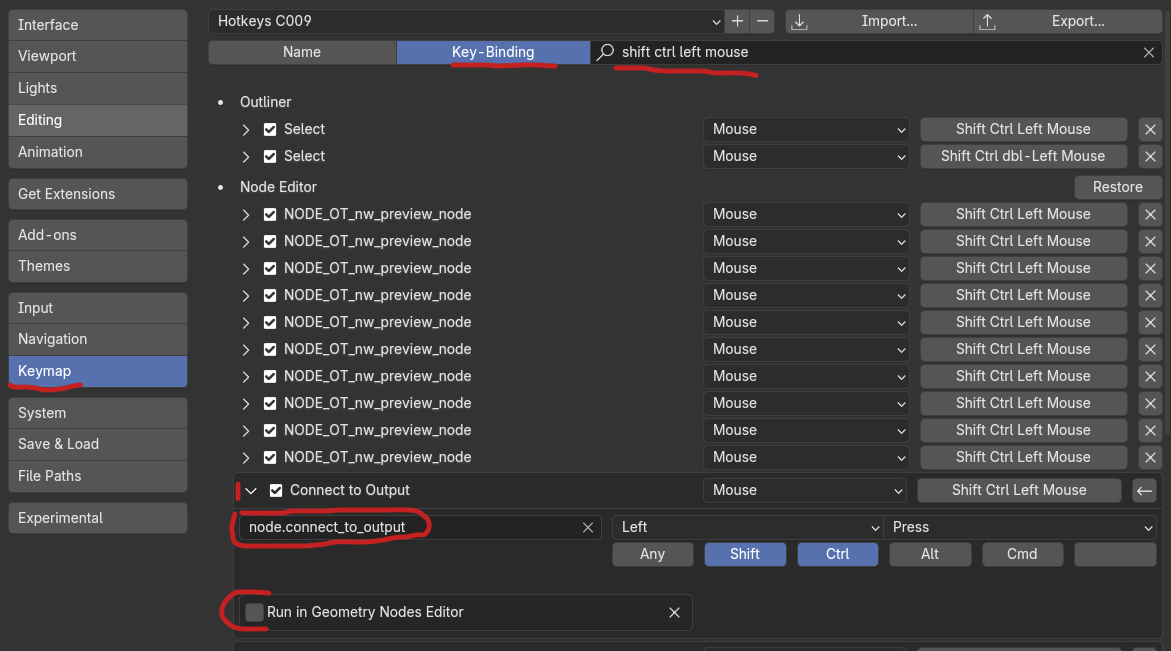Click the Import... keymap button
The width and height of the screenshot is (1171, 651).
879,21
